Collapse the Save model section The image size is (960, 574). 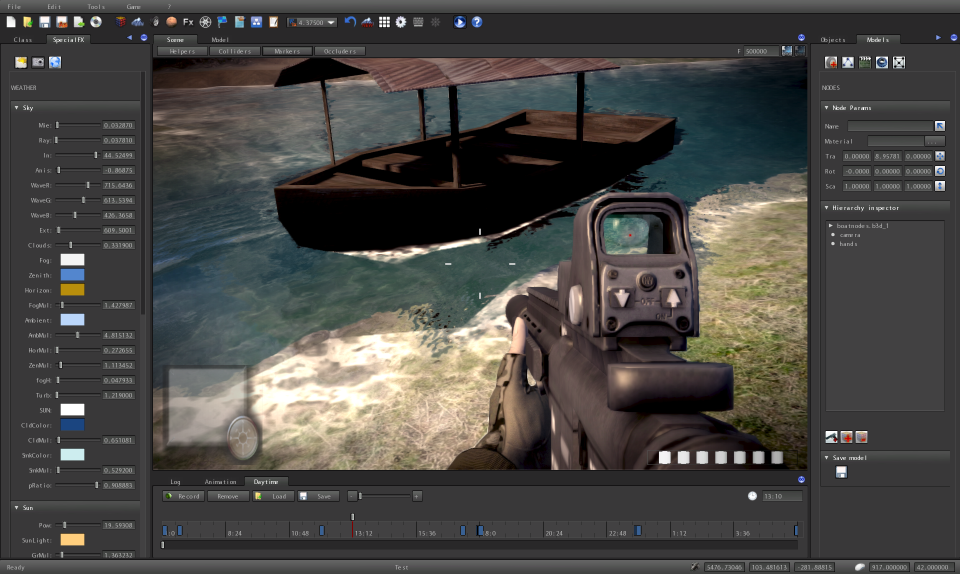point(827,458)
